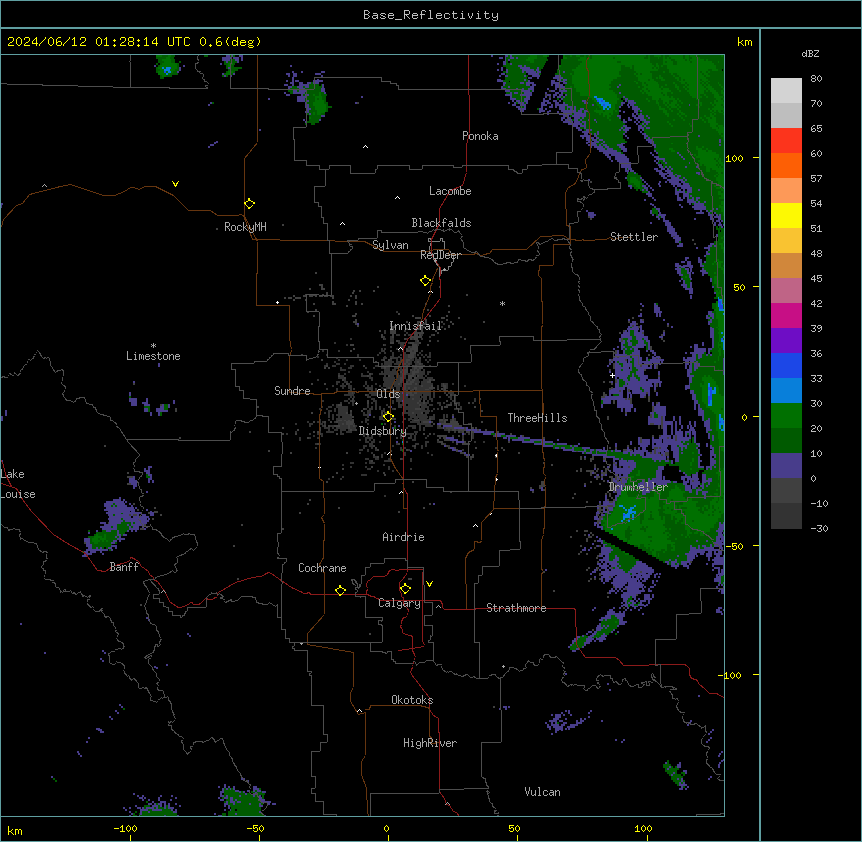Click the purple 10 dBZ legend swatch

click(x=786, y=466)
